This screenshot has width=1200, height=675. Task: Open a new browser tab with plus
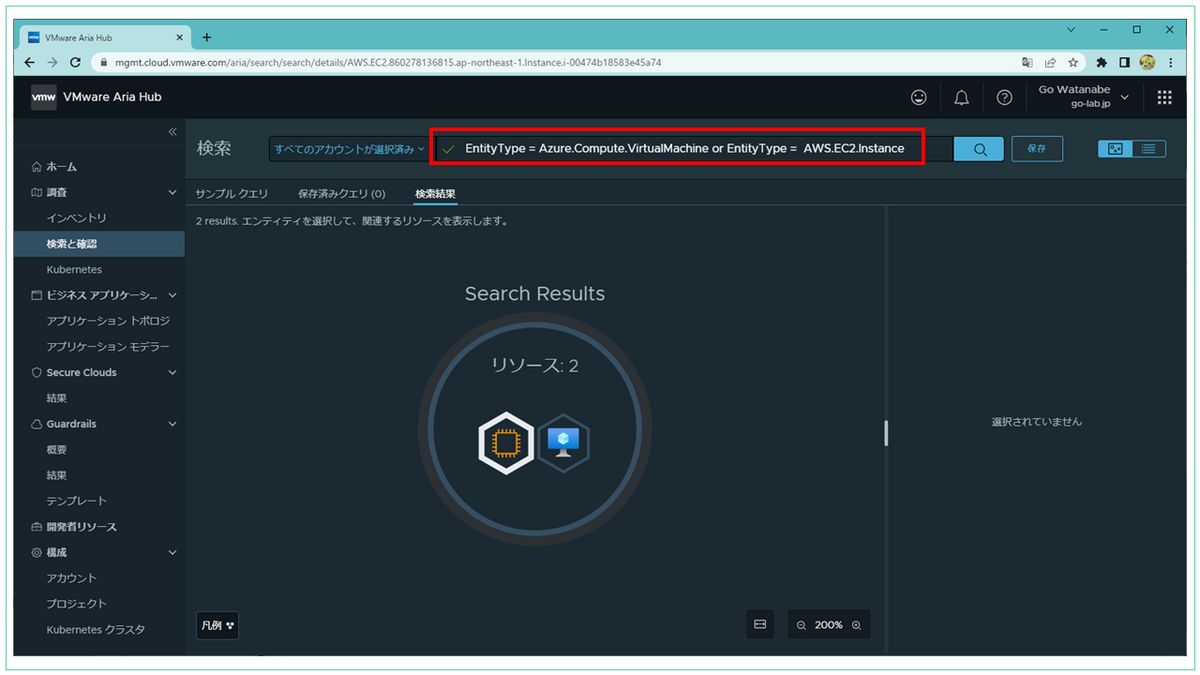click(207, 37)
